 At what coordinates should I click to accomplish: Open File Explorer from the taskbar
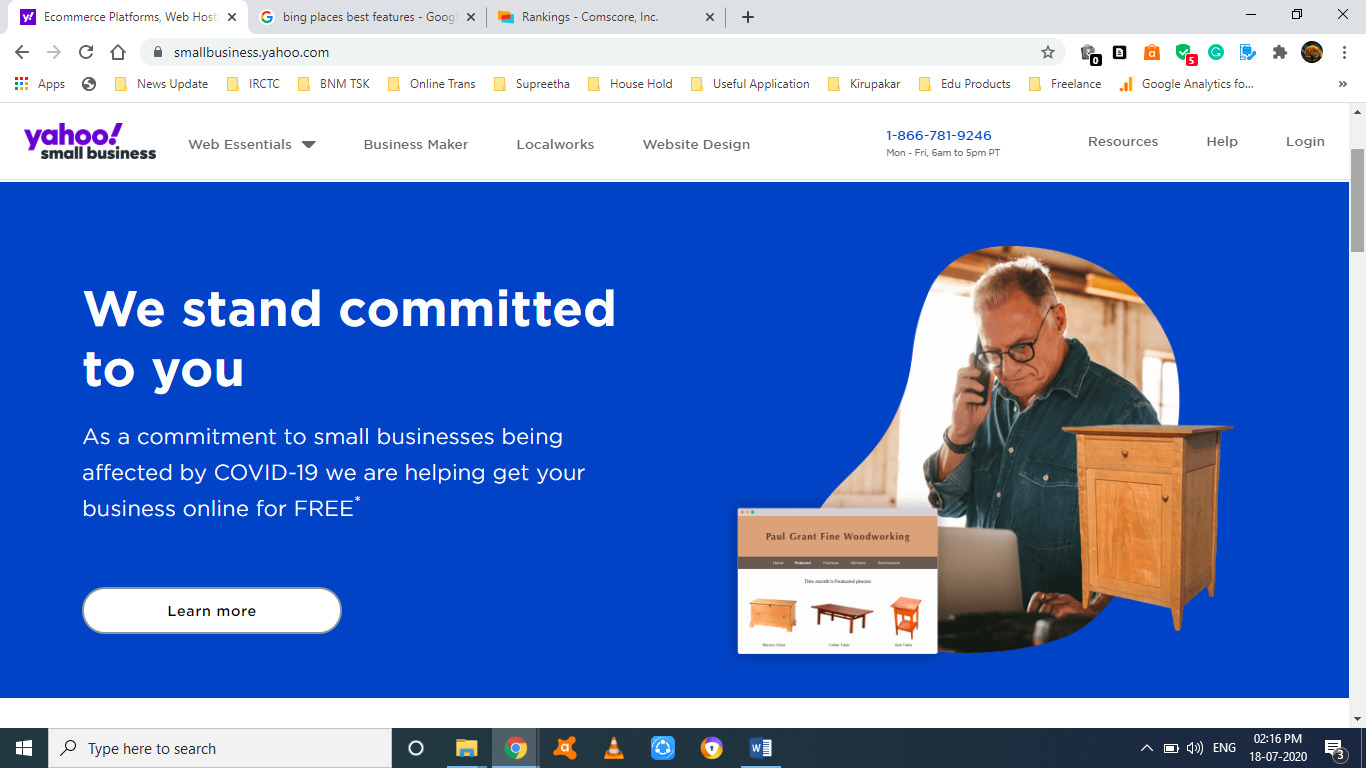click(x=467, y=748)
